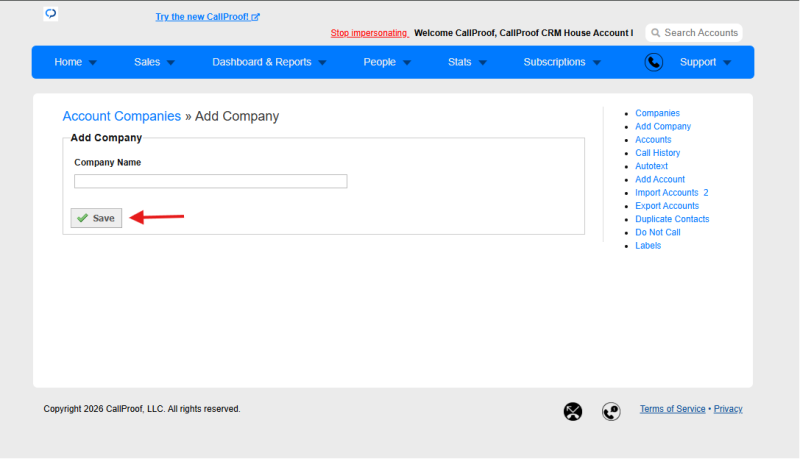Screen dimensions: 800x459
Task: Focus the Company Name input field
Action: point(211,181)
